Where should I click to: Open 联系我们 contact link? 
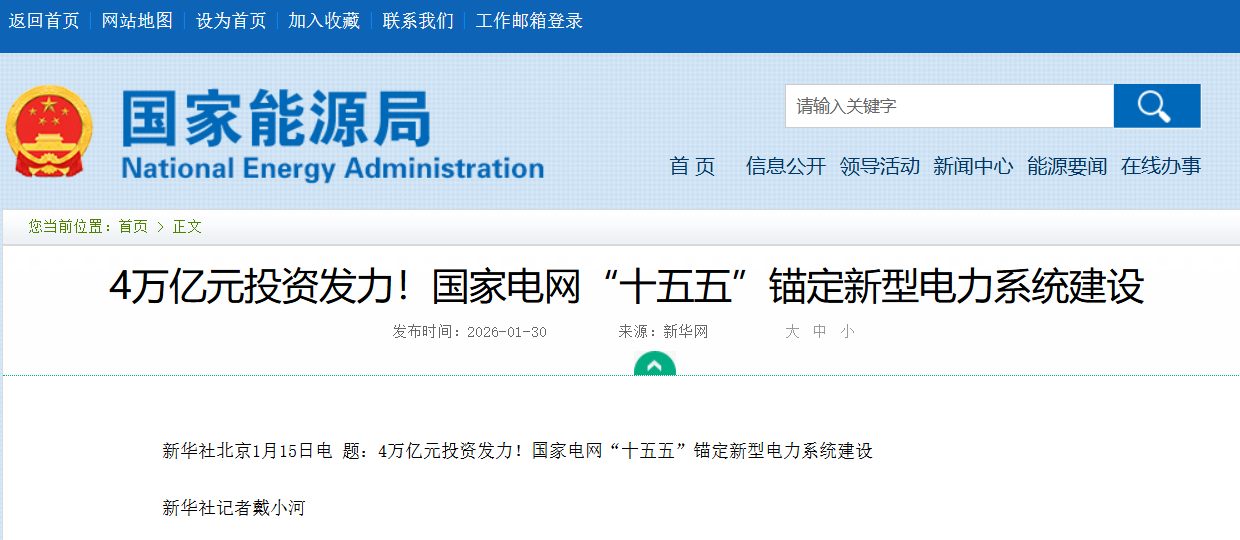(418, 21)
